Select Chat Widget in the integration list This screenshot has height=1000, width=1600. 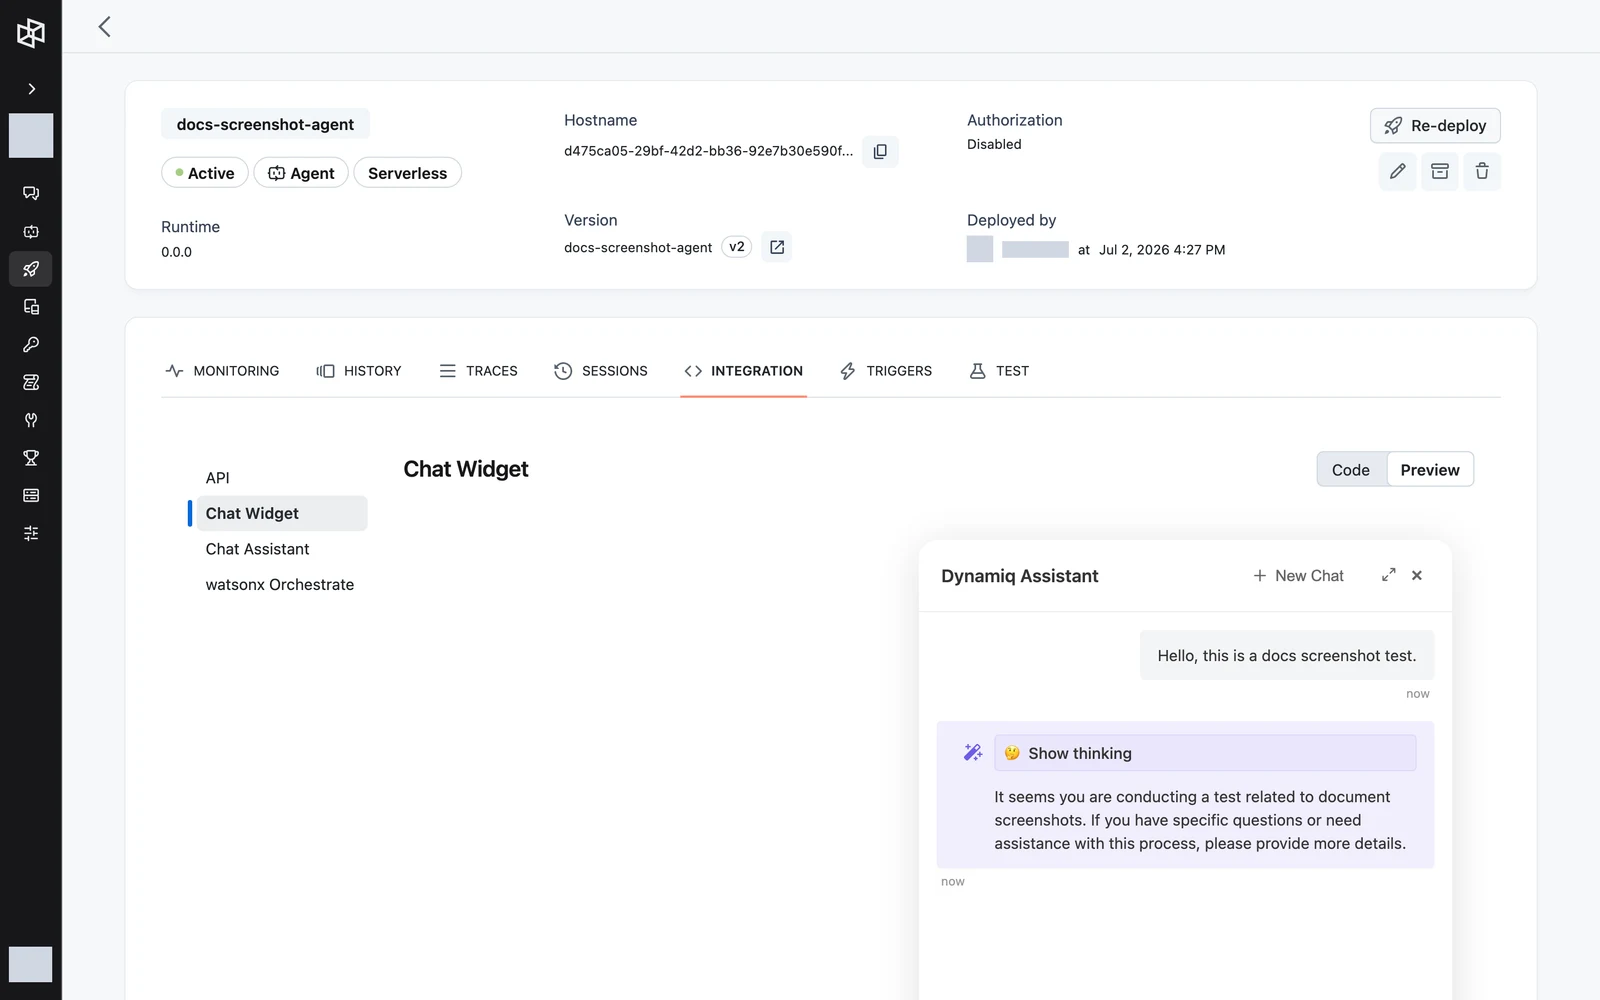(x=281, y=513)
